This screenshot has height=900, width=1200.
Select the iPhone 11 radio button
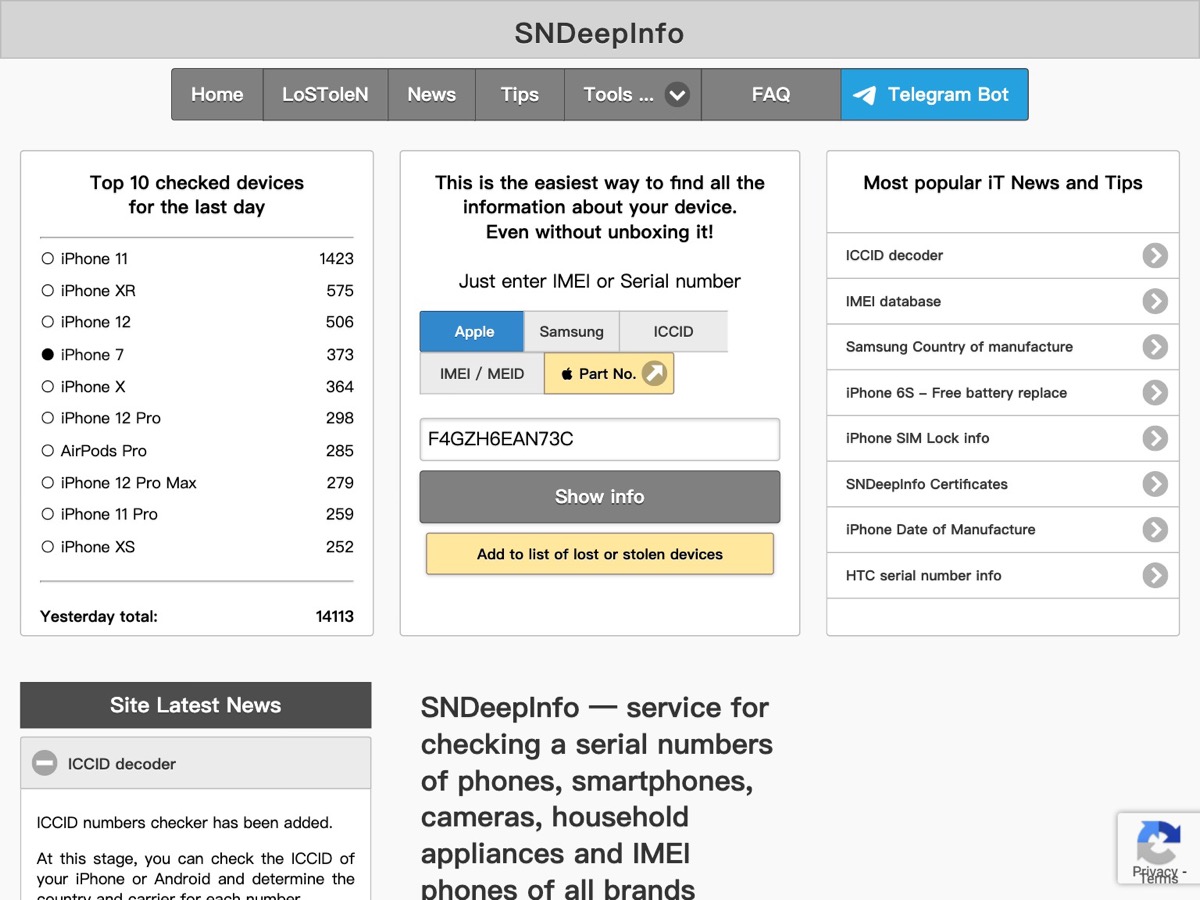[x=47, y=259]
